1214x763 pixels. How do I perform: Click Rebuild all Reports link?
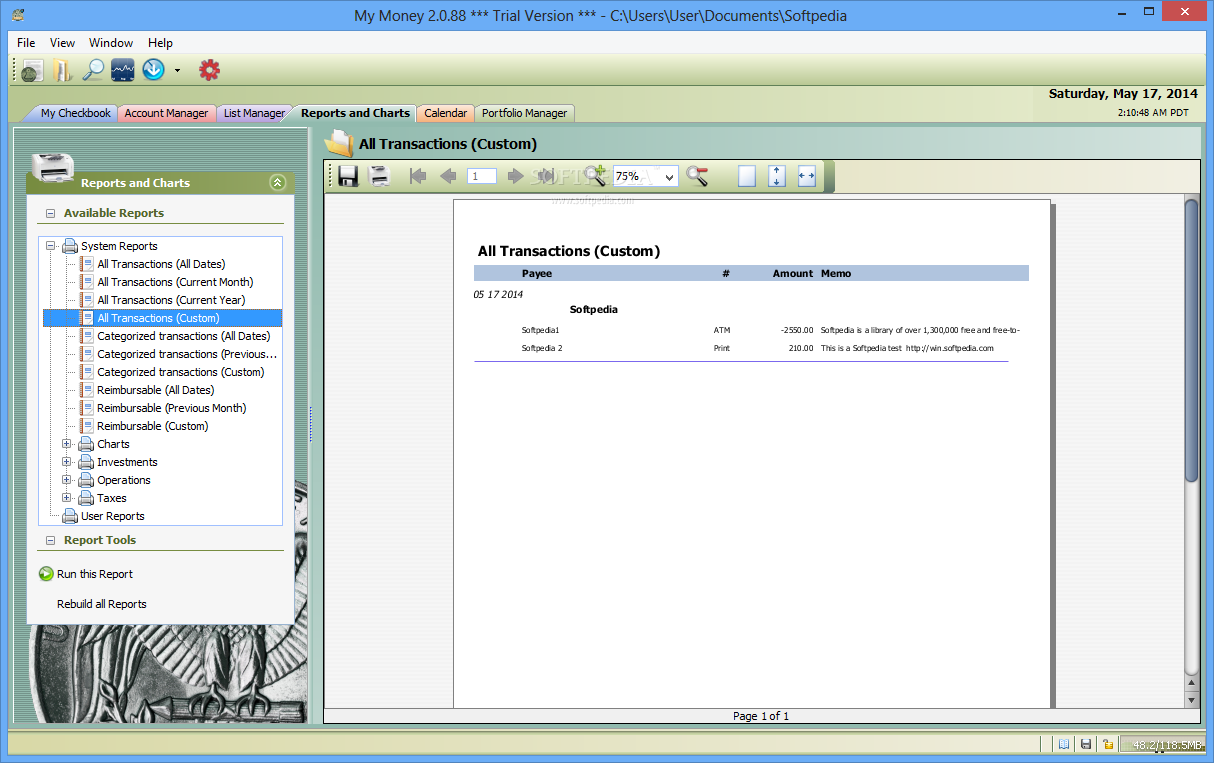(102, 604)
